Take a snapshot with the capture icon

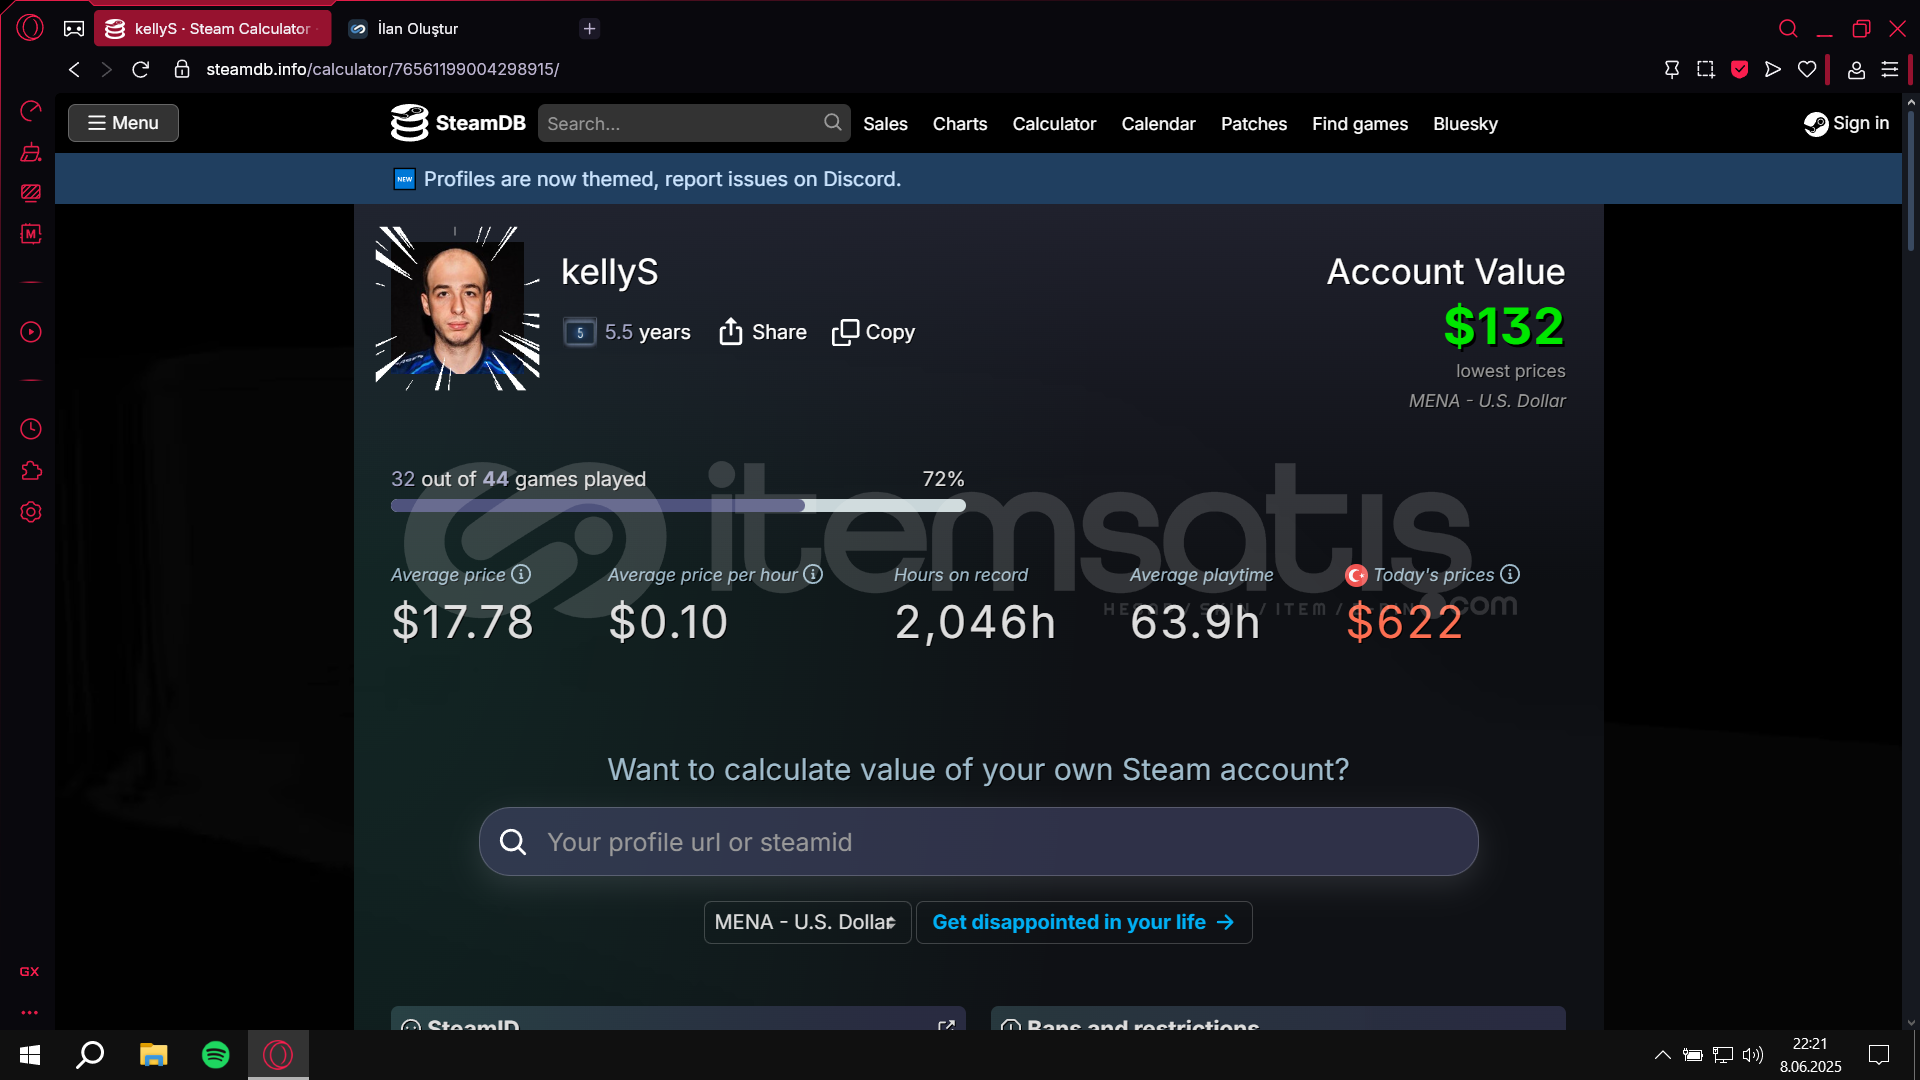[x=1706, y=69]
